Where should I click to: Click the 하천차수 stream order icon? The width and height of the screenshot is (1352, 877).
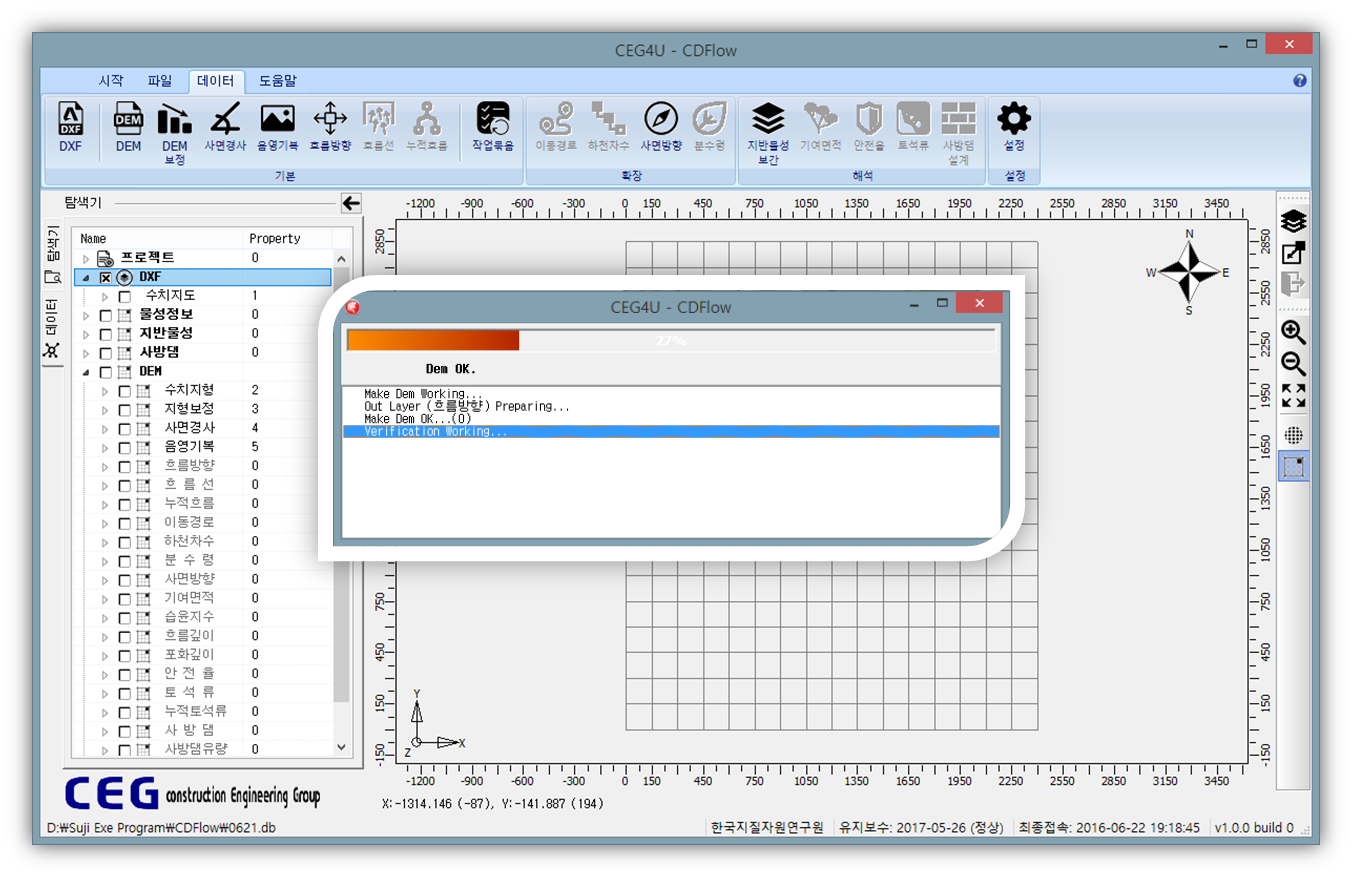608,128
